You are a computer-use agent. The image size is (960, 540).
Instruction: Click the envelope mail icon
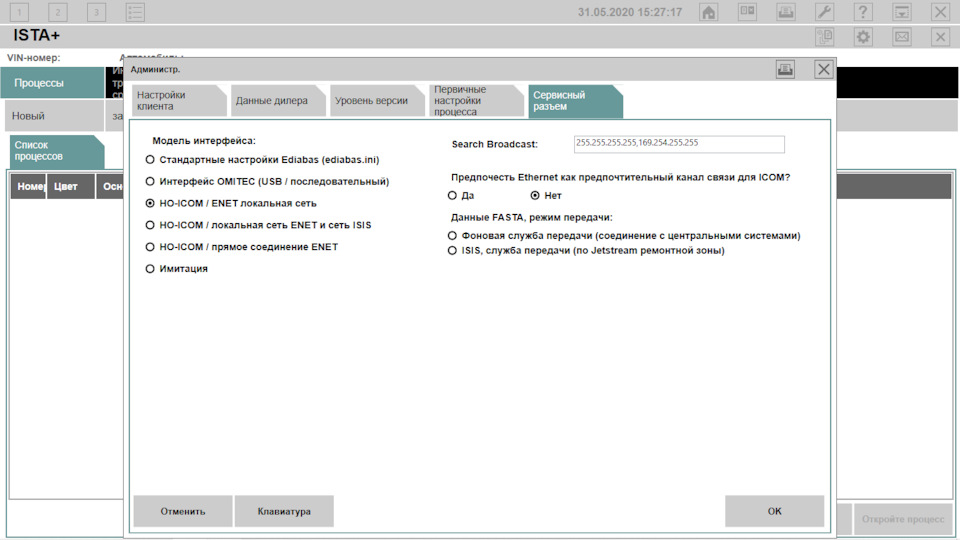pos(901,37)
